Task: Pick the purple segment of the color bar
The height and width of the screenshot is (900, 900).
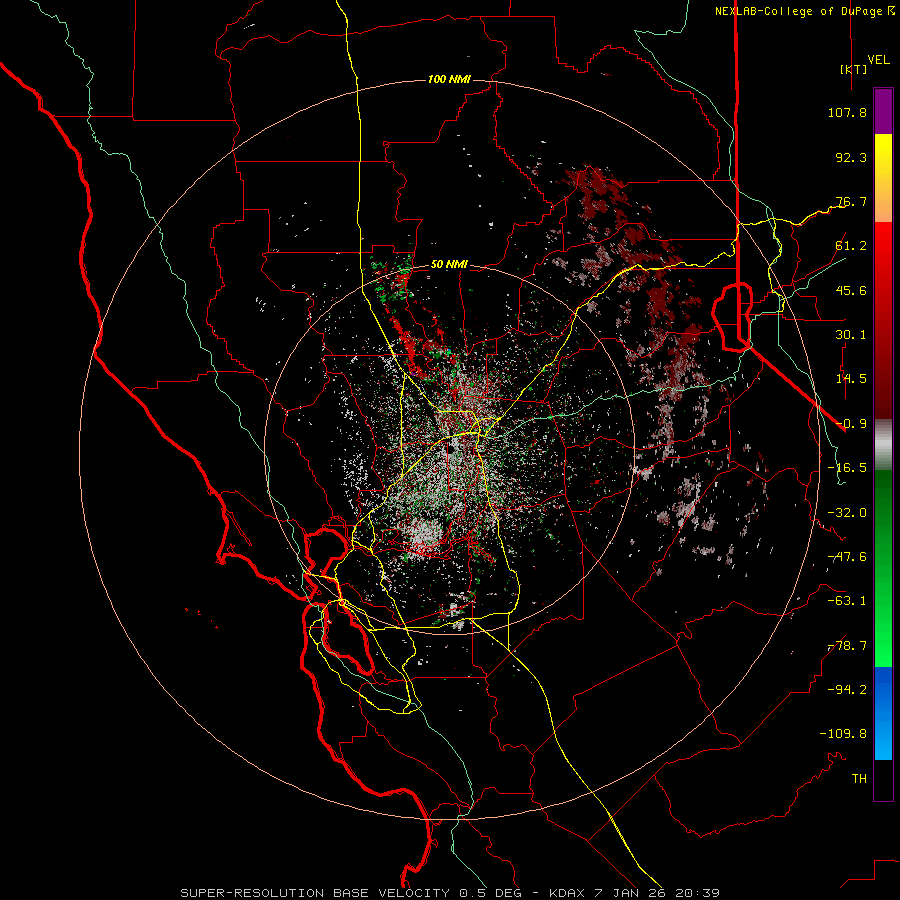Action: coord(883,111)
